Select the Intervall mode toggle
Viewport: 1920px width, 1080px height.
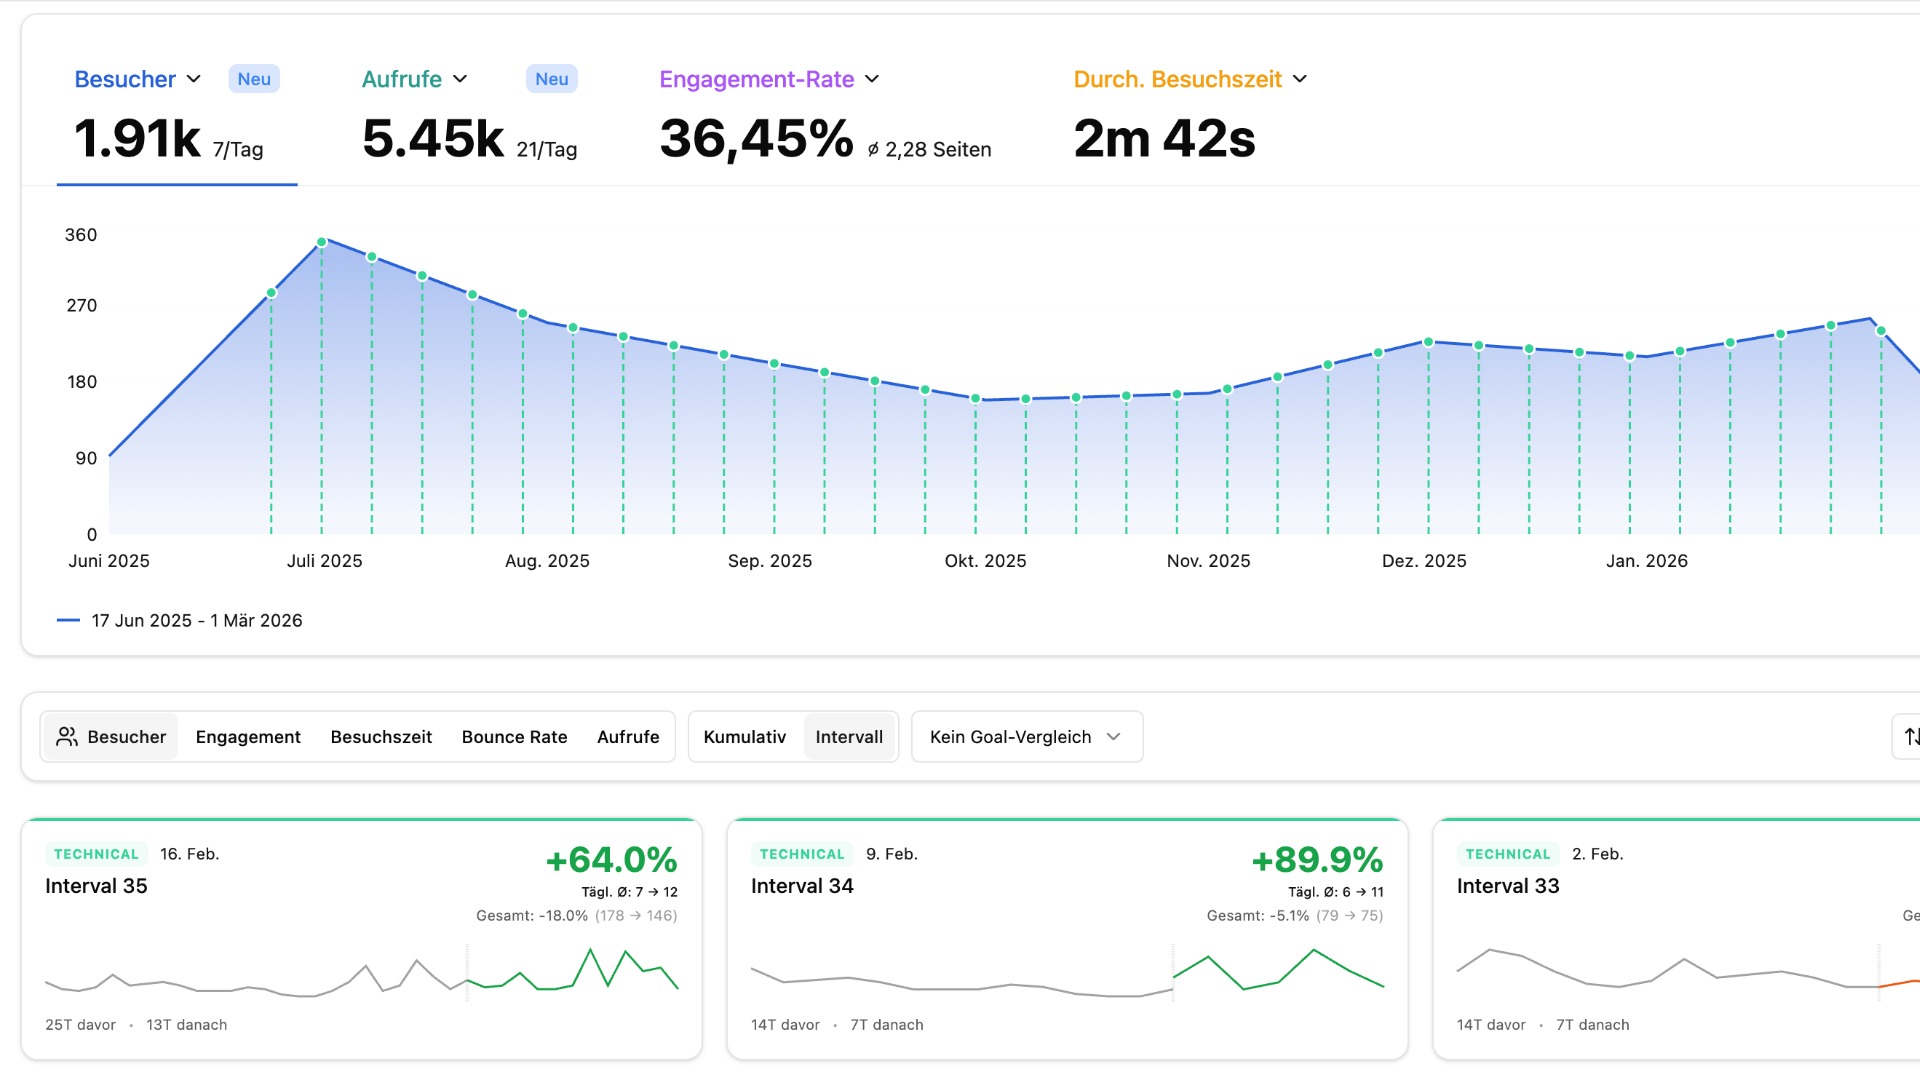pos(848,737)
